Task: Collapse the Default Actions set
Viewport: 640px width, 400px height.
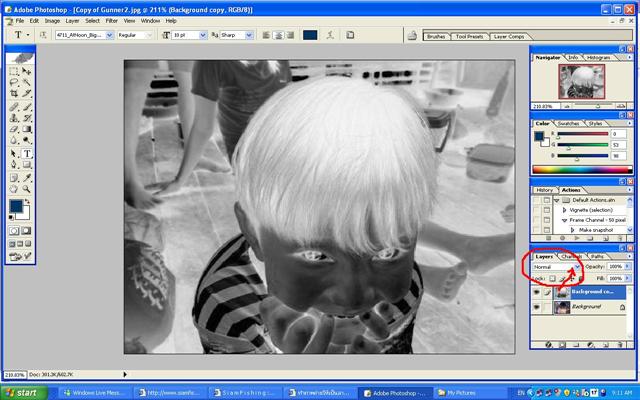Action: tap(556, 200)
